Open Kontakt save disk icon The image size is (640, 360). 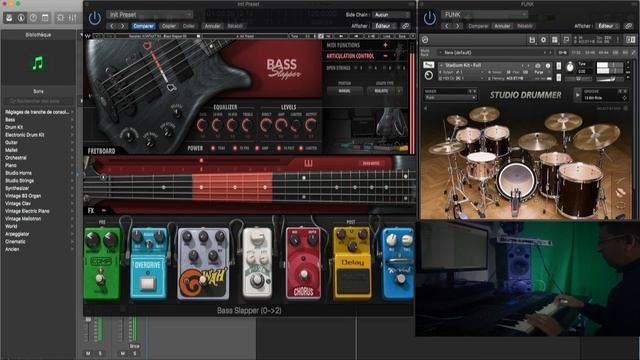point(532,40)
